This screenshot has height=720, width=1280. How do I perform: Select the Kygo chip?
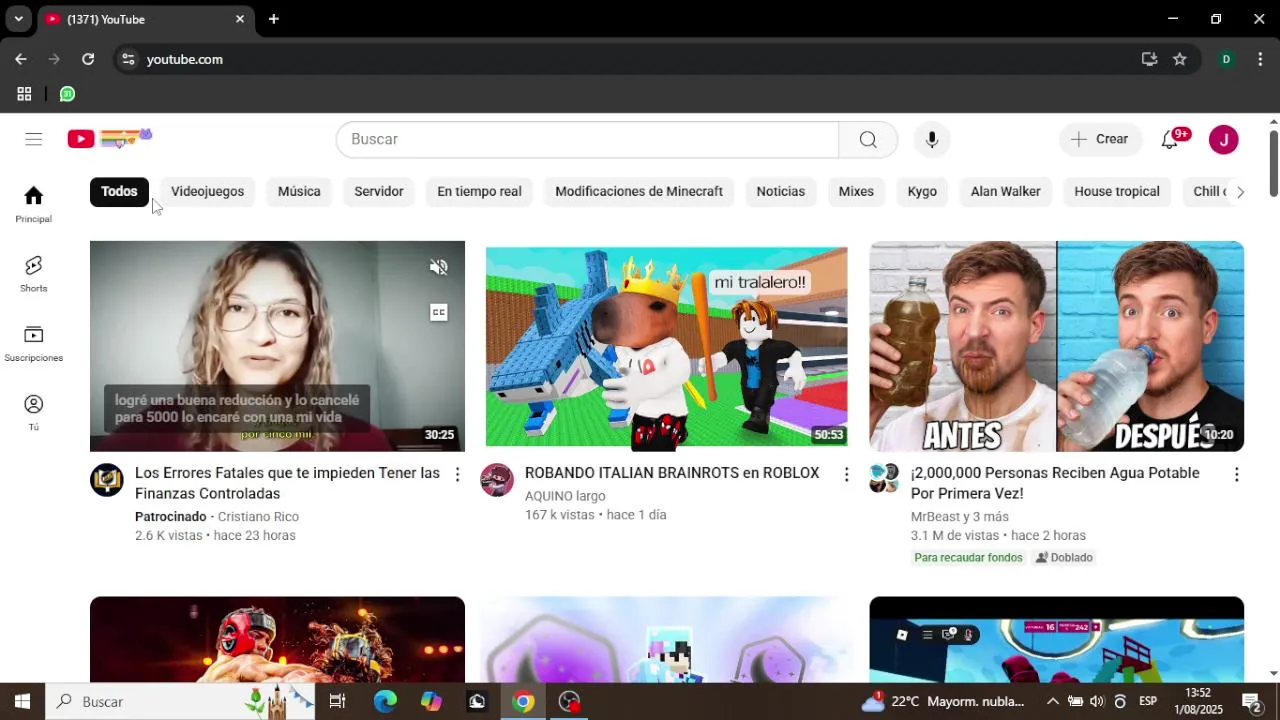point(922,192)
